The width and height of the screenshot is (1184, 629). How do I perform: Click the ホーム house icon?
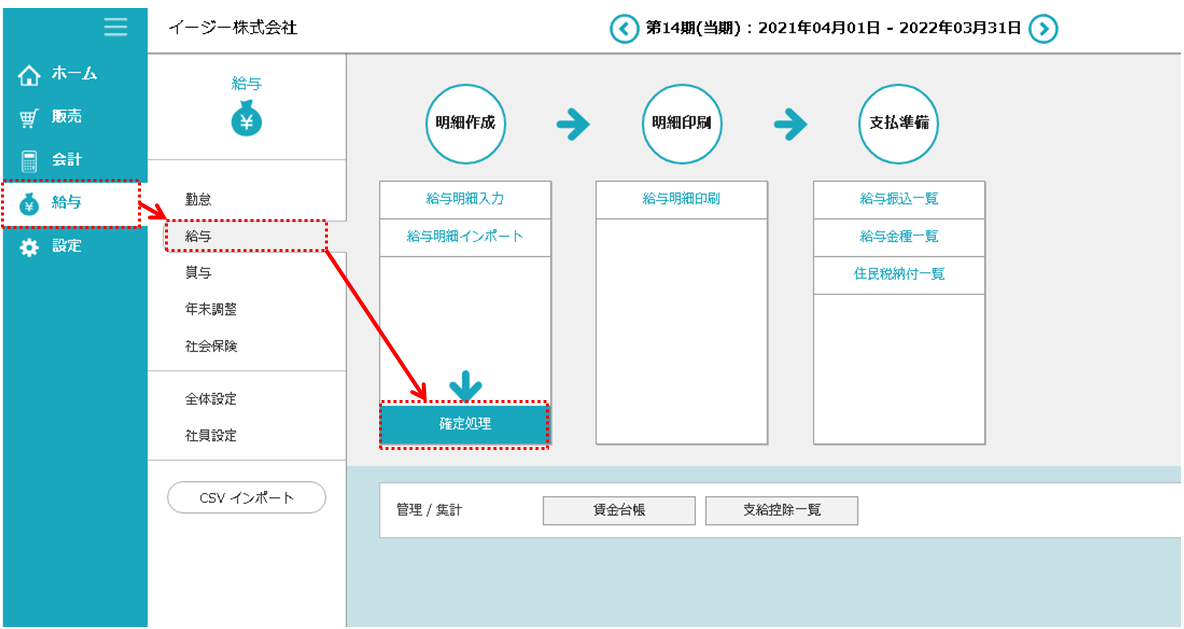[30, 75]
